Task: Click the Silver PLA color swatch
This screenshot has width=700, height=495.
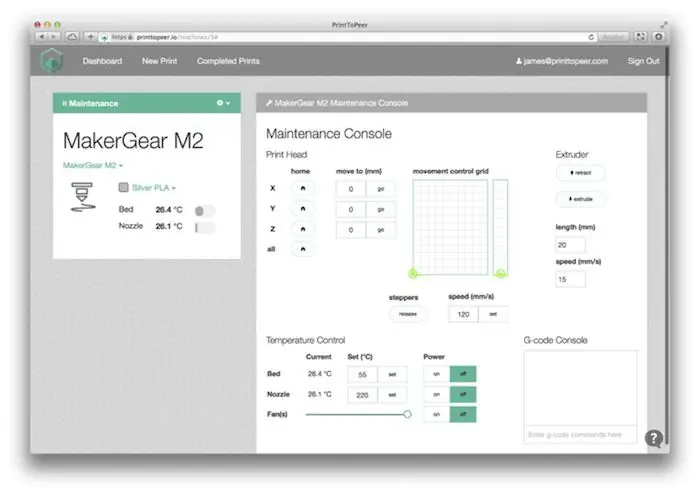Action: click(x=124, y=187)
